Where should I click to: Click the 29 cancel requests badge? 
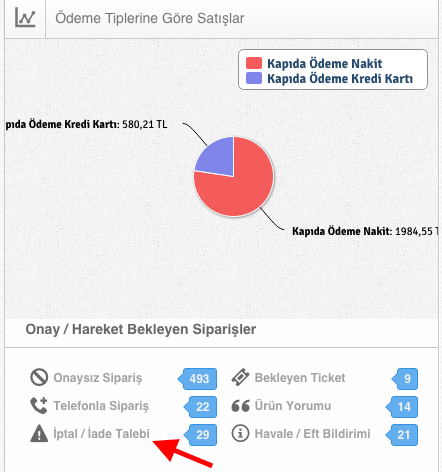201,435
